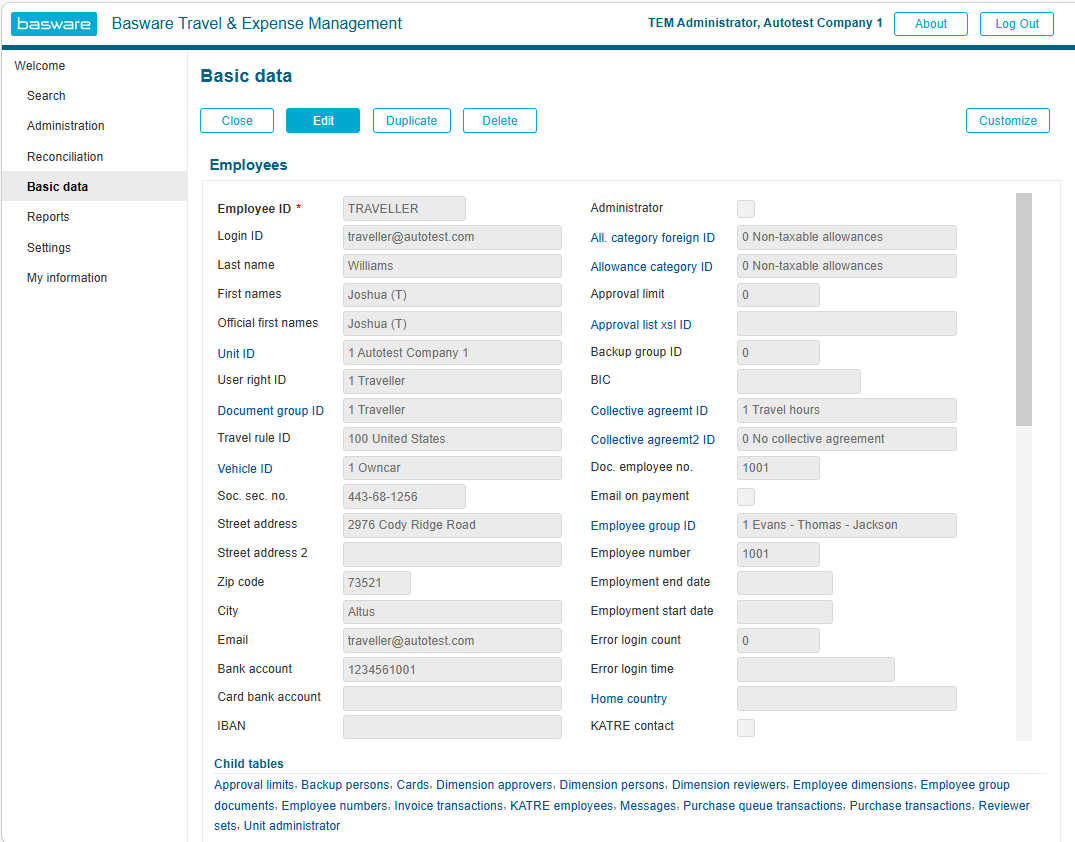This screenshot has height=842, width=1075.
Task: Click the Duplicate button
Action: (x=411, y=121)
